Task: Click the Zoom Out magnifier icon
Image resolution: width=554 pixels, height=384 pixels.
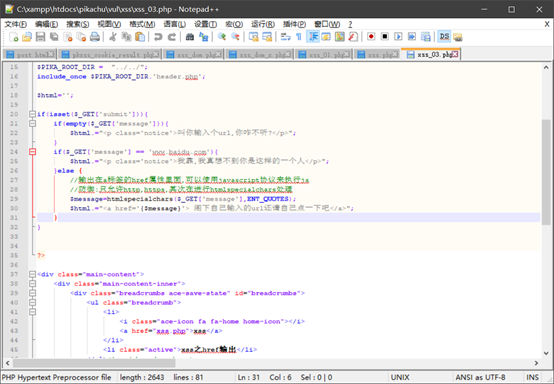Action: pyautogui.click(x=235, y=37)
